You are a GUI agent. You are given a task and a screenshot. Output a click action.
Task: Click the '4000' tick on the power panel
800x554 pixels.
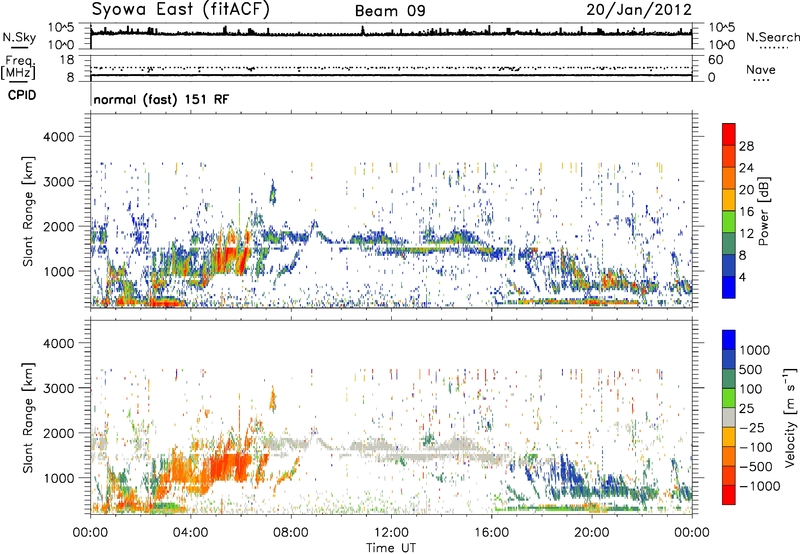click(x=58, y=137)
